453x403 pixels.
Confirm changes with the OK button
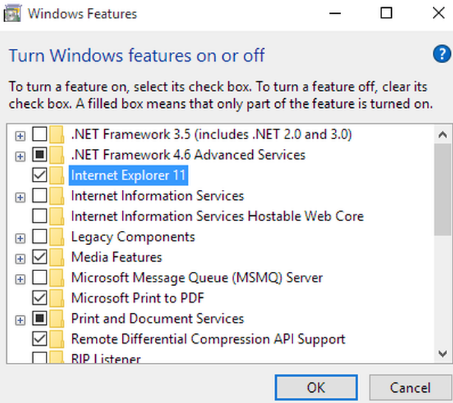pos(316,388)
